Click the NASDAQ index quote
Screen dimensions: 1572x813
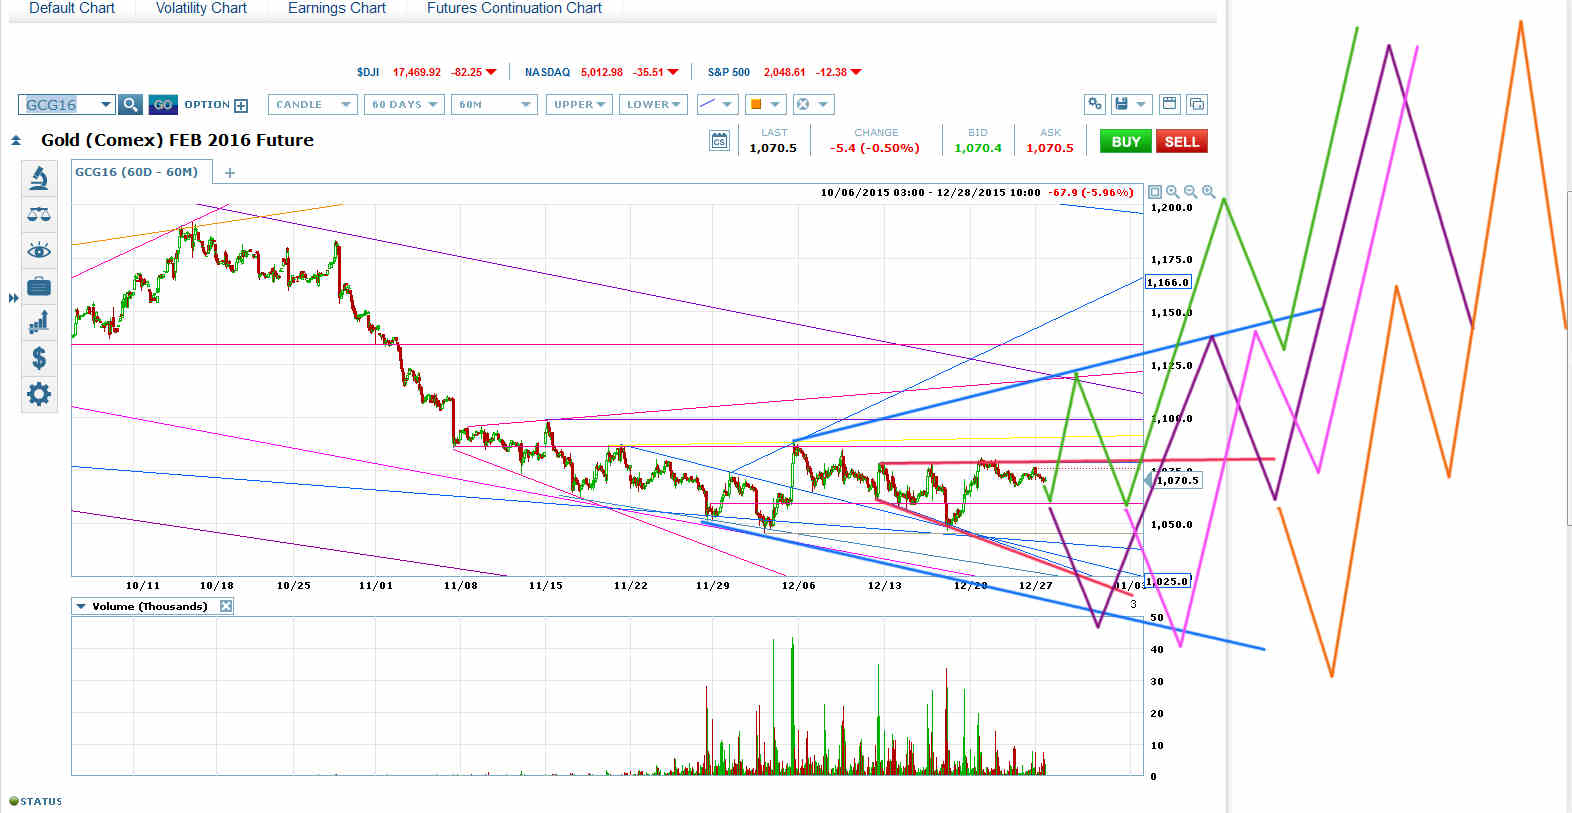[602, 72]
